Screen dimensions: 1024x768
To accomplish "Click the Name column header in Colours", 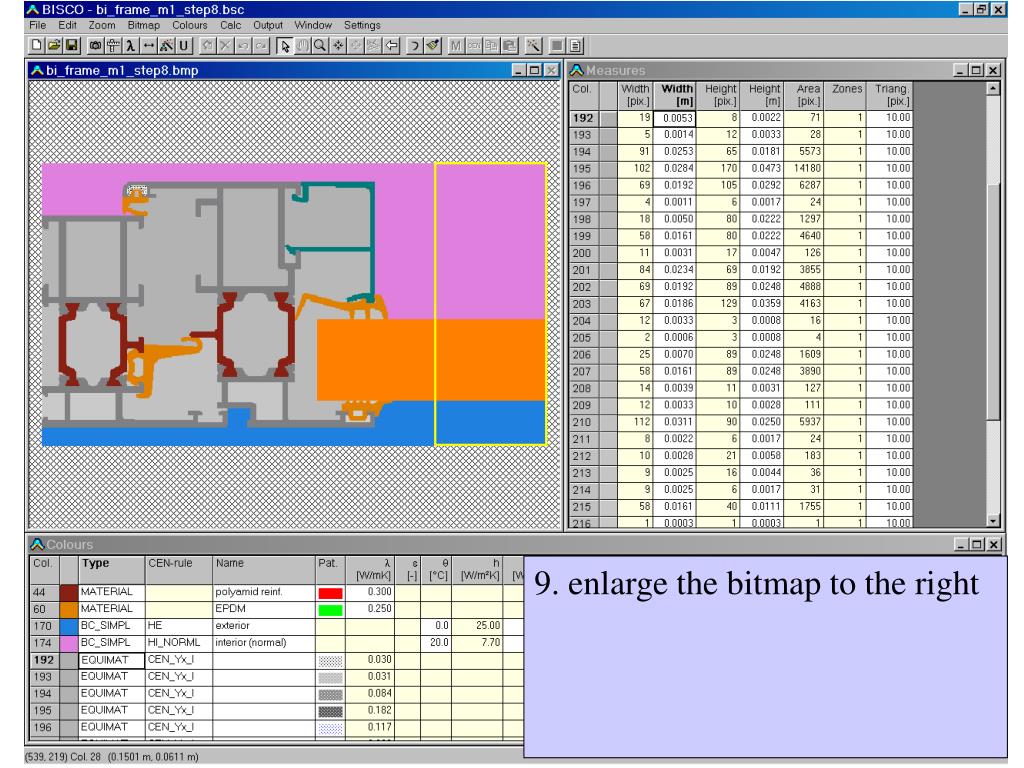I will click(264, 570).
